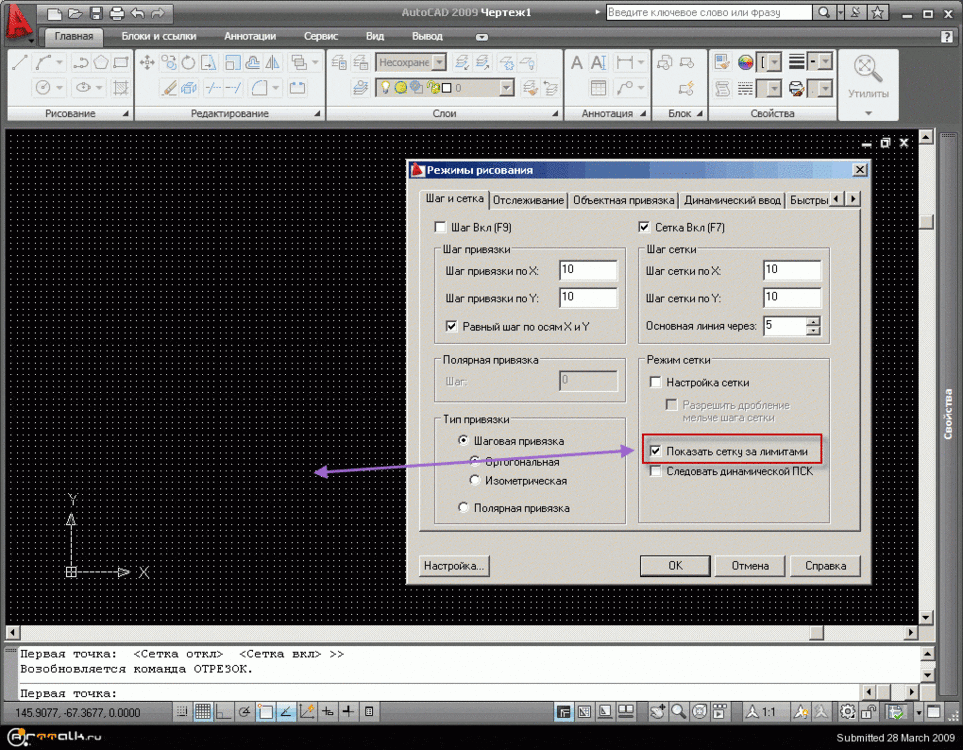Switch to the Аннотации ribbon tab
This screenshot has height=750, width=963.
pyautogui.click(x=250, y=36)
